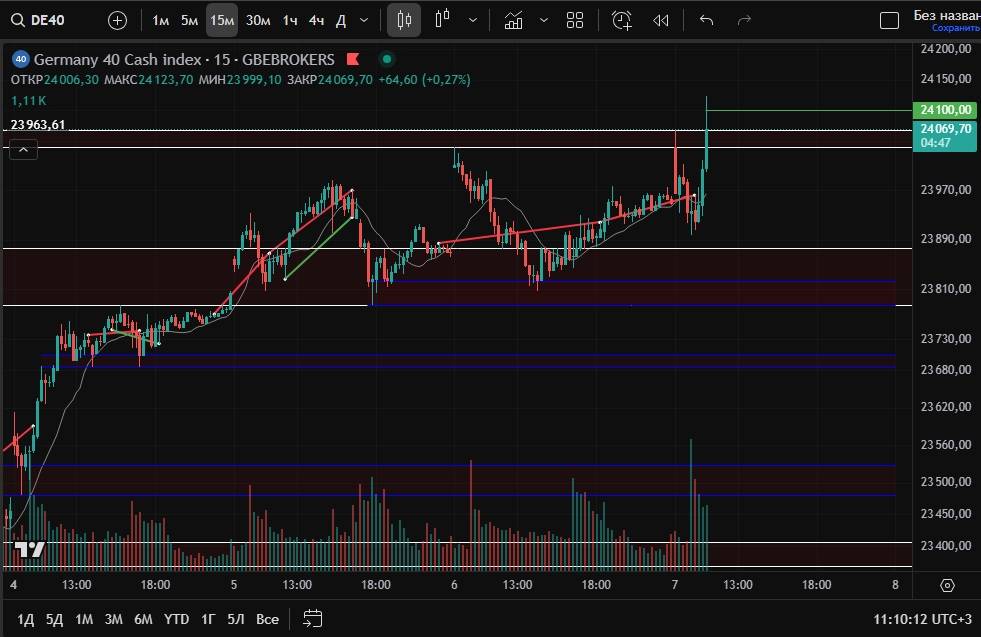This screenshot has height=637, width=981.
Task: Select the 15м timeframe
Action: click(222, 20)
